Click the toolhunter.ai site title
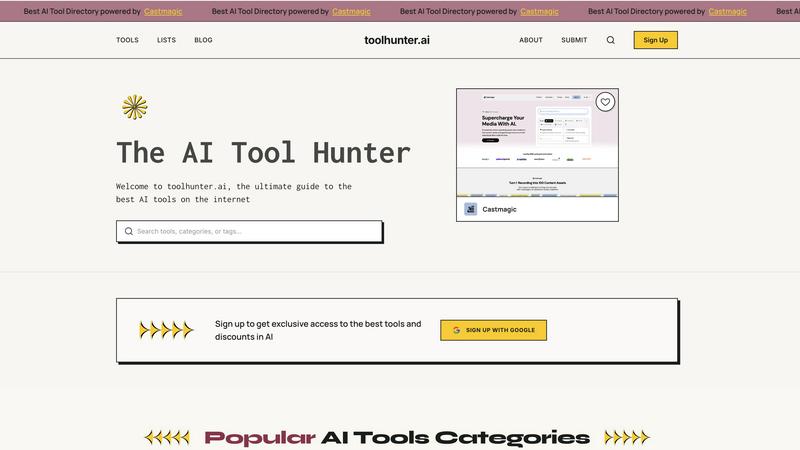800x450 pixels. [397, 40]
